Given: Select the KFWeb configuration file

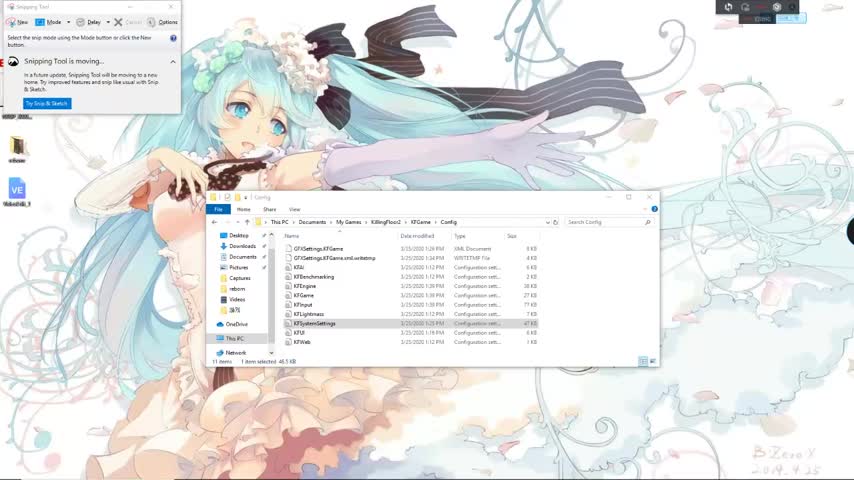Looking at the screenshot, I should click(411, 342).
